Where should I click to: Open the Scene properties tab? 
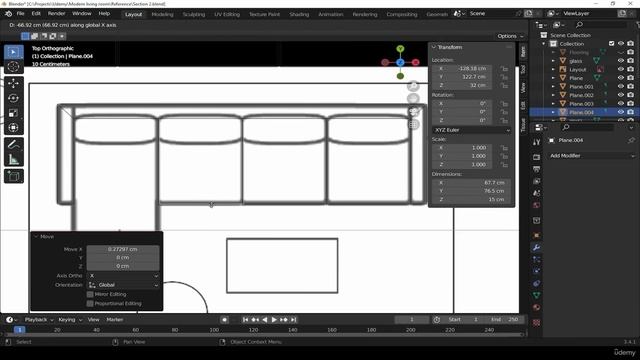536,193
